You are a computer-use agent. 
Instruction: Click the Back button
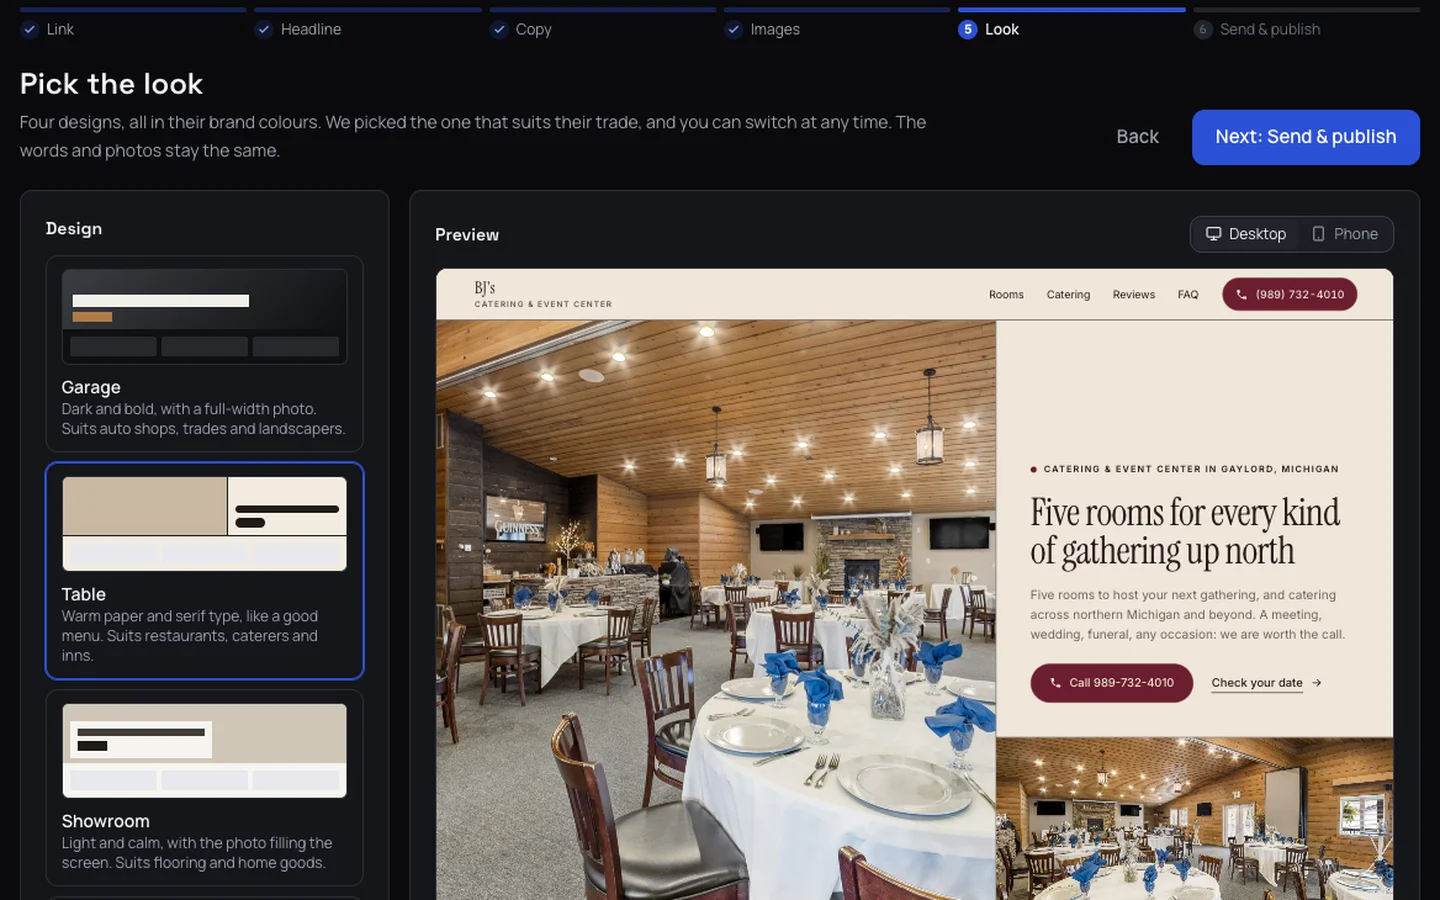pyautogui.click(x=1138, y=137)
